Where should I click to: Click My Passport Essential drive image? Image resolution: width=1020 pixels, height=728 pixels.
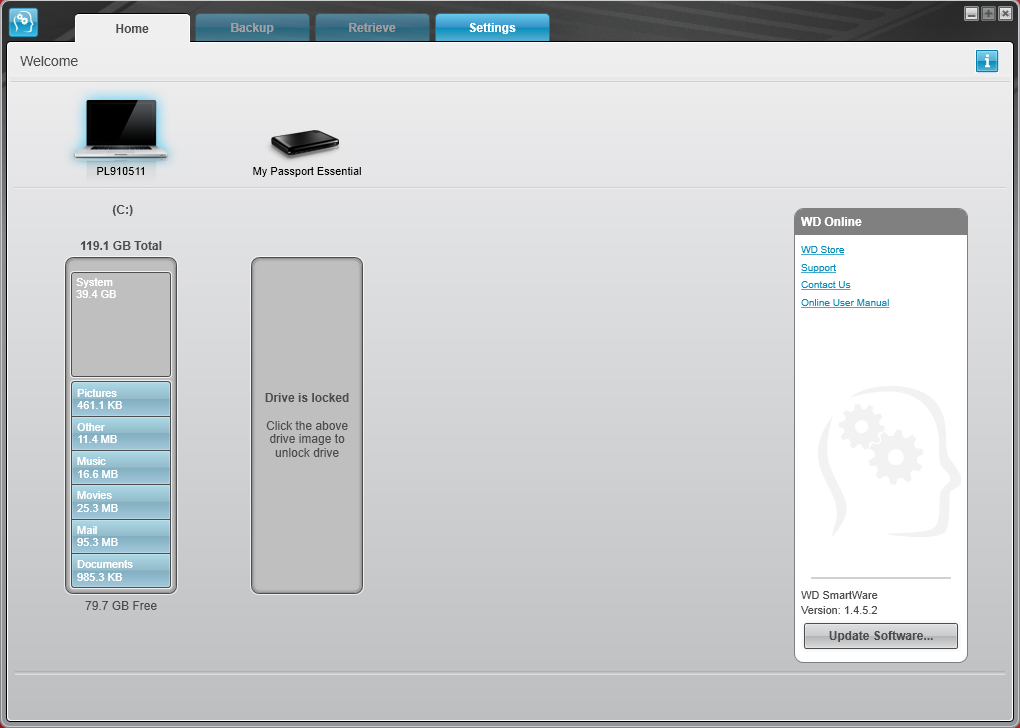coord(305,143)
